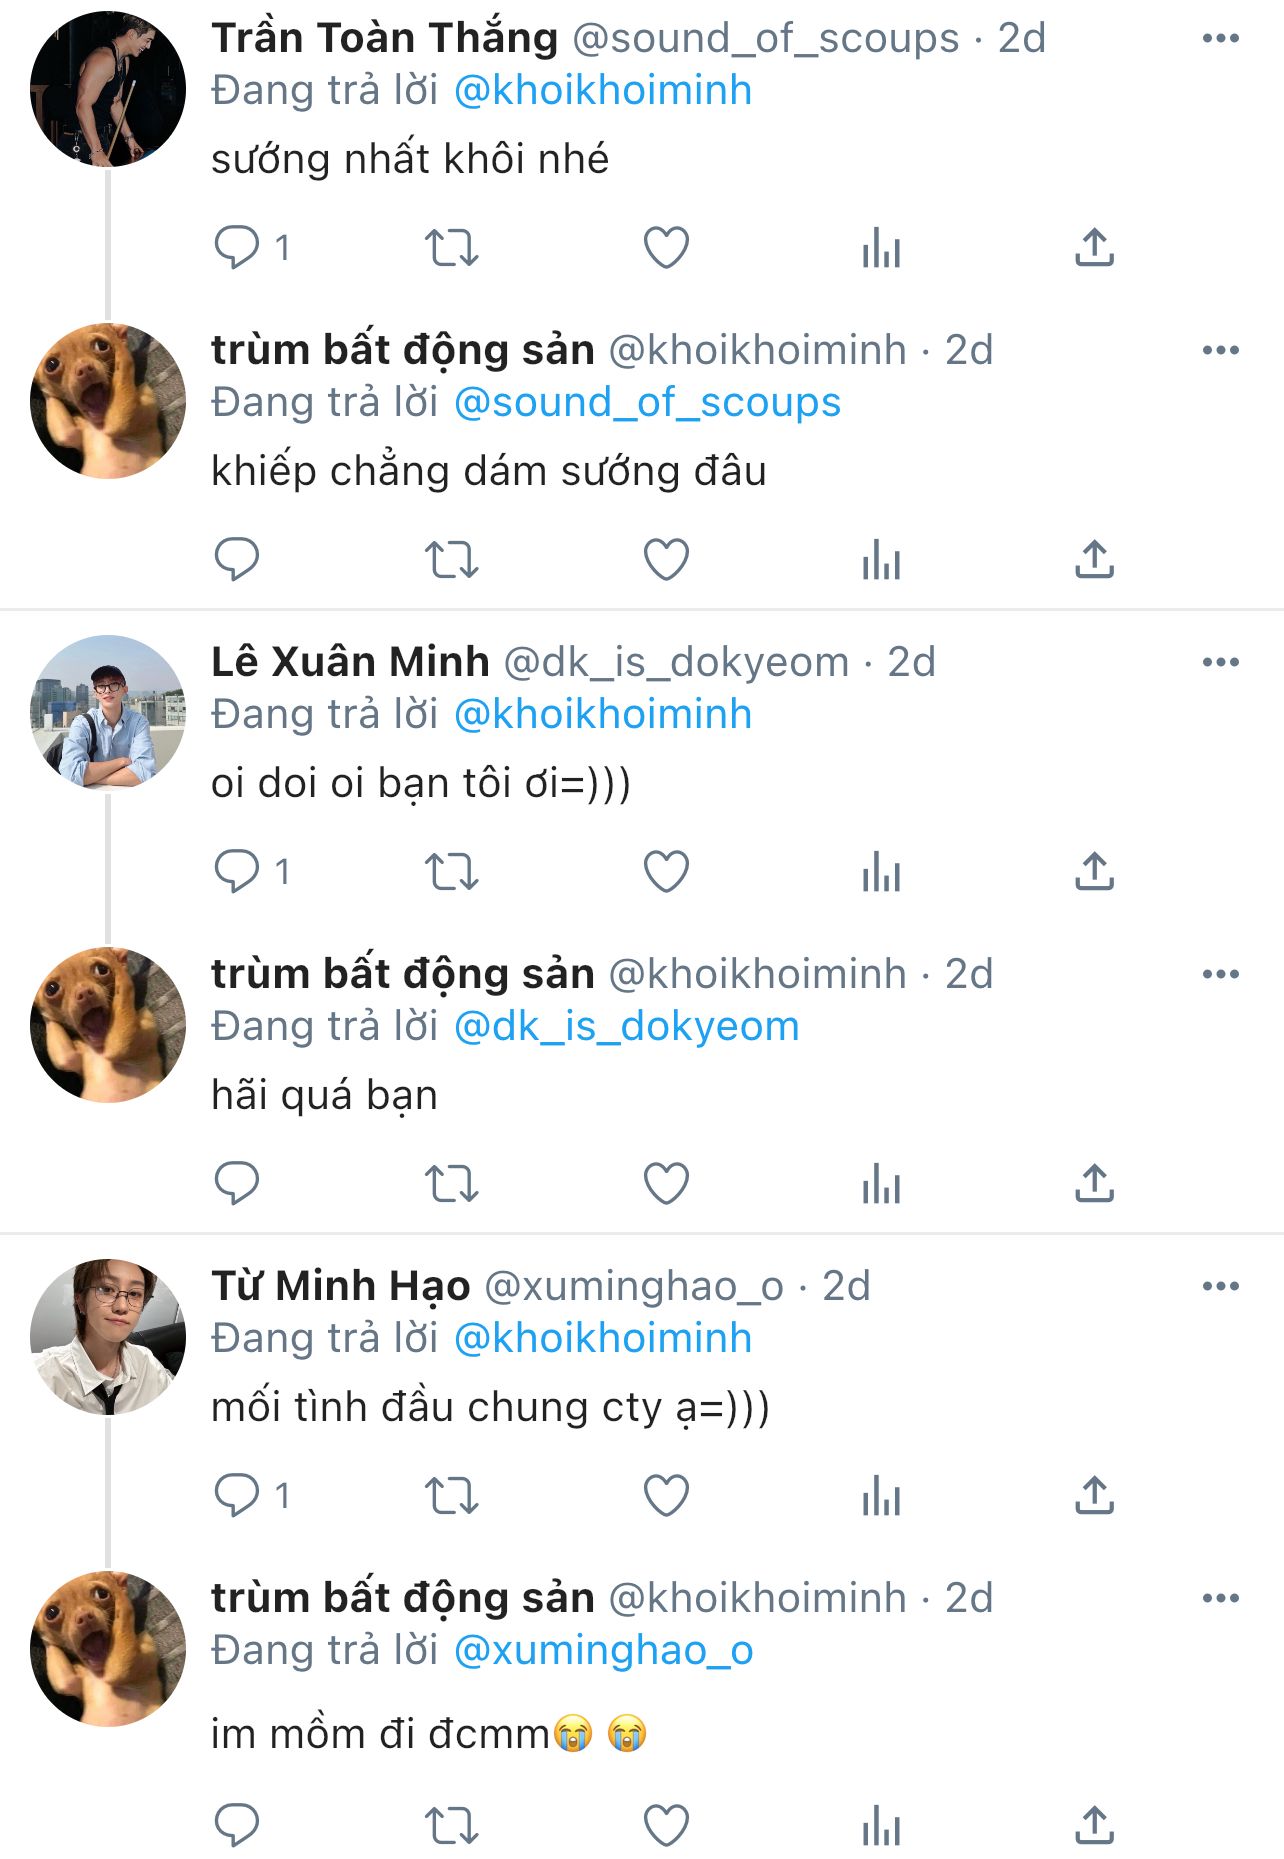The image size is (1284, 1859).
Task: Open the @dk_is_dokyeom mention link
Action: pos(626,1027)
